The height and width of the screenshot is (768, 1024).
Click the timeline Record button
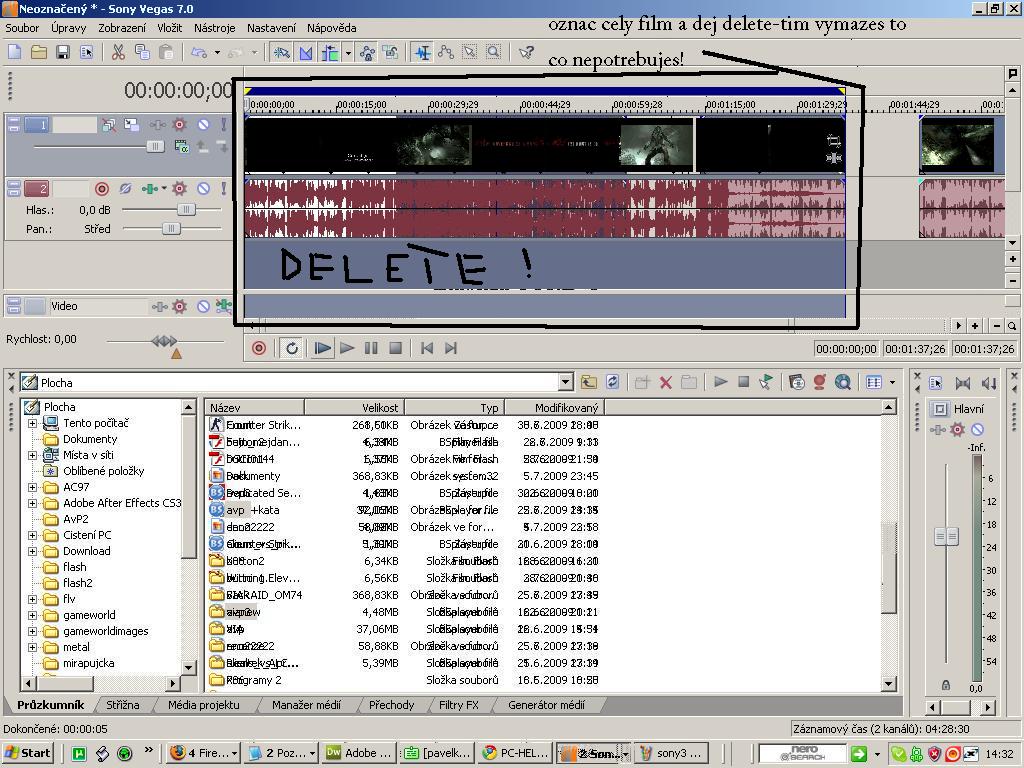[x=259, y=348]
